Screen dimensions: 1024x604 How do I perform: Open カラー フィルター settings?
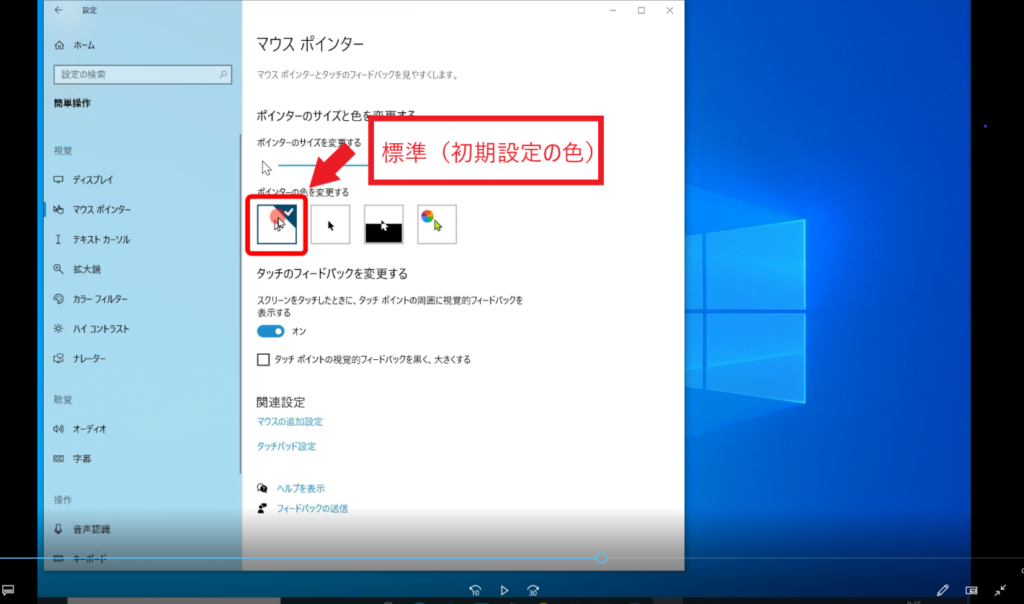99,299
